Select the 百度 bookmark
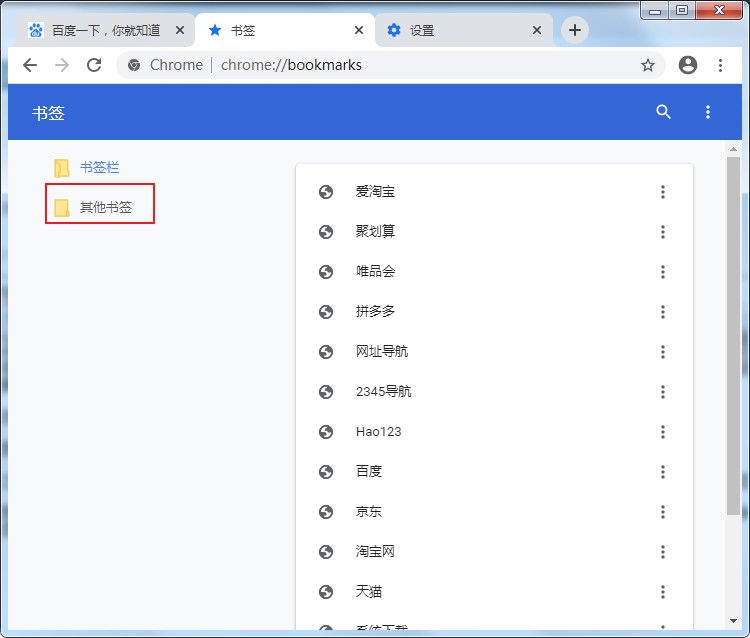The image size is (750, 638). point(494,472)
